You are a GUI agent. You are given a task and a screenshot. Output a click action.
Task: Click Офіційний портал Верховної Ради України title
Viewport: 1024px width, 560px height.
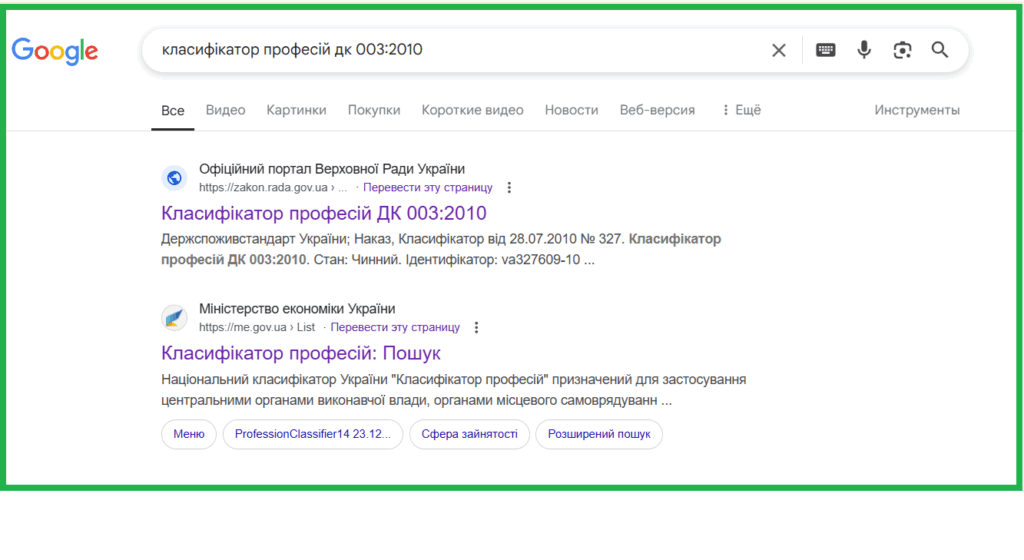point(332,169)
